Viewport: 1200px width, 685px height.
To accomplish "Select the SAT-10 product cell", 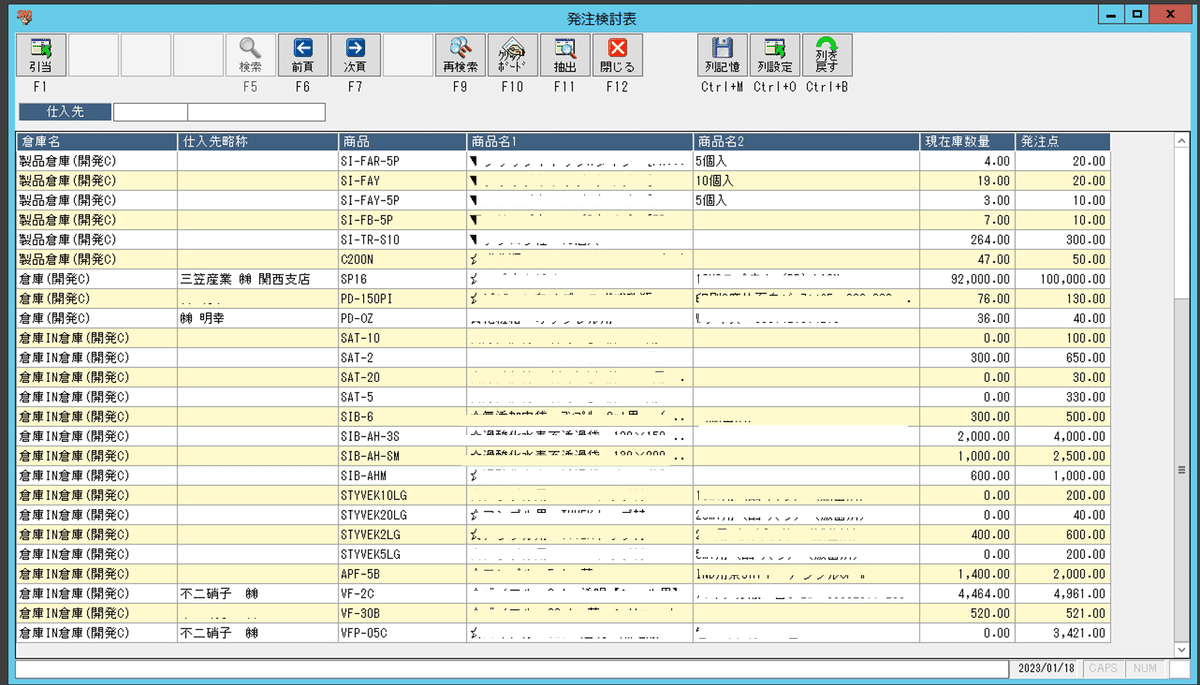I will click(x=402, y=338).
